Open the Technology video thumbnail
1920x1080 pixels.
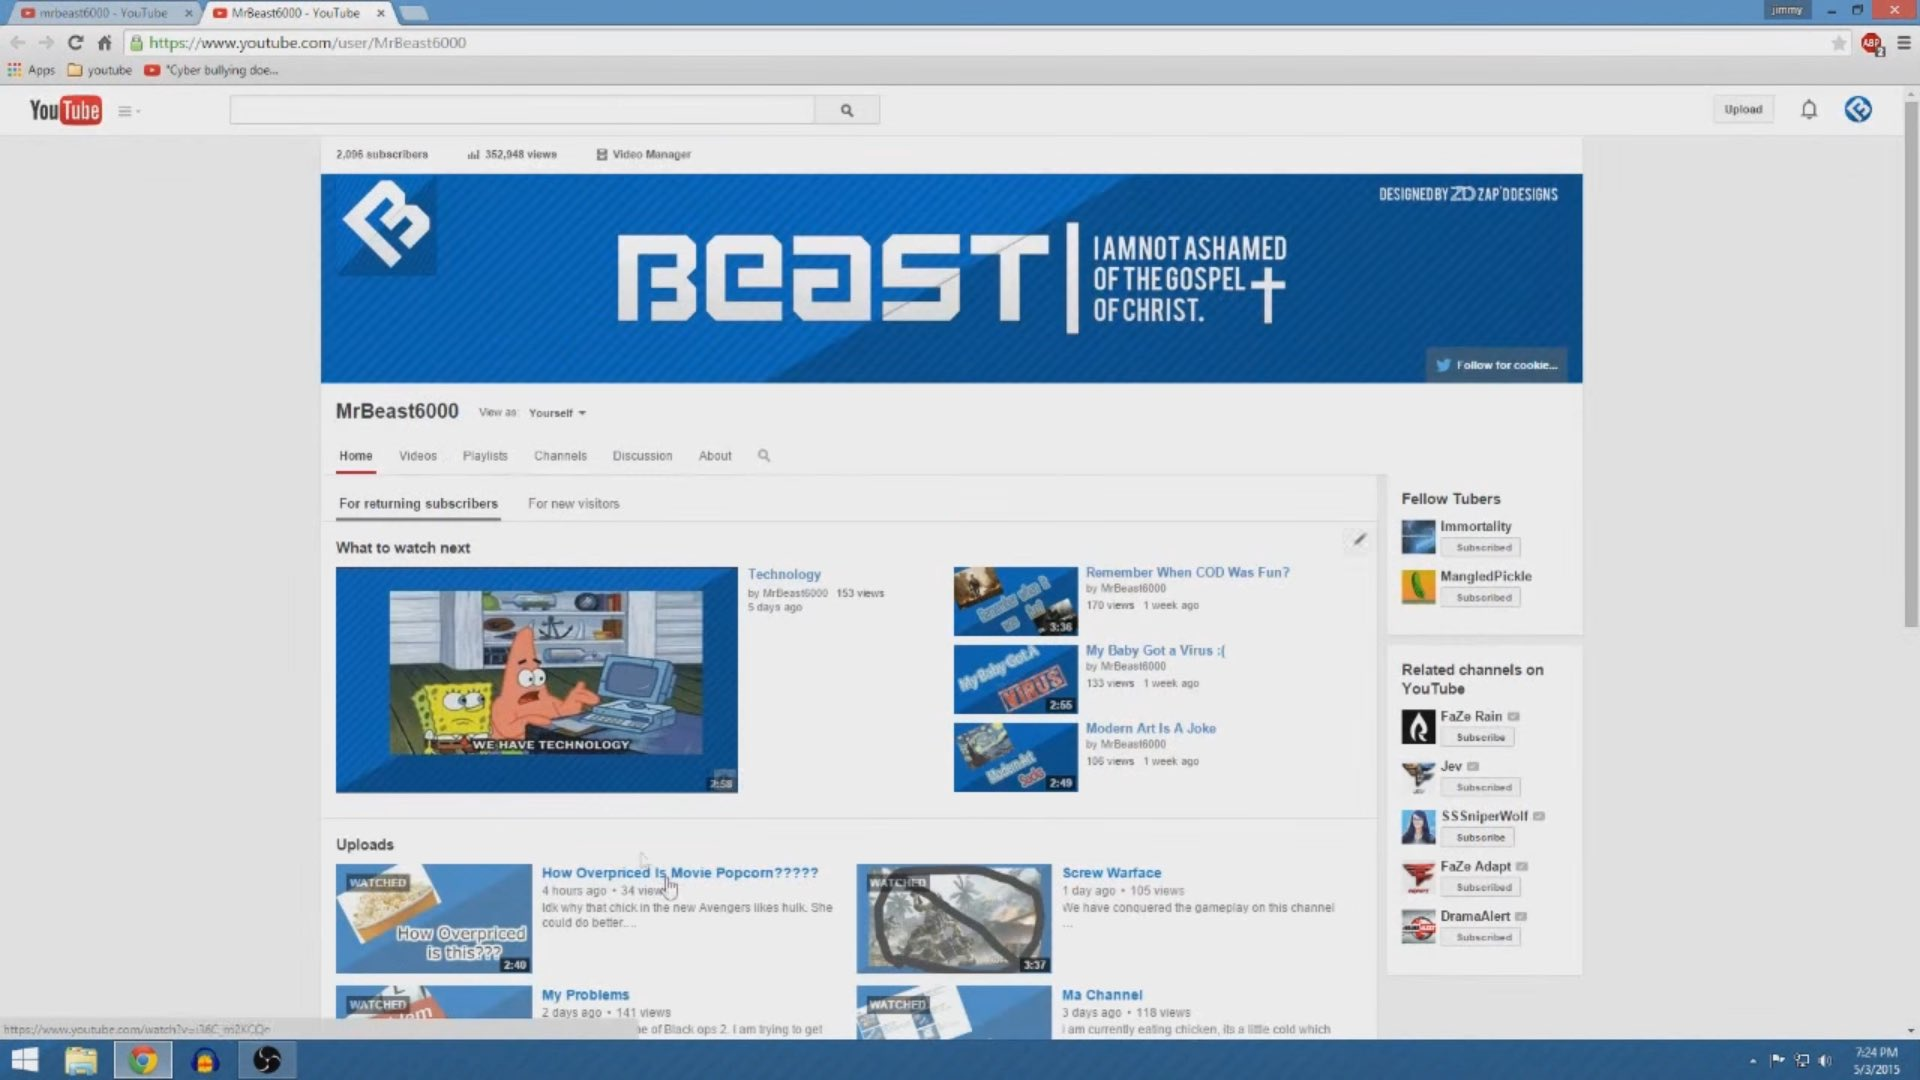coord(536,680)
